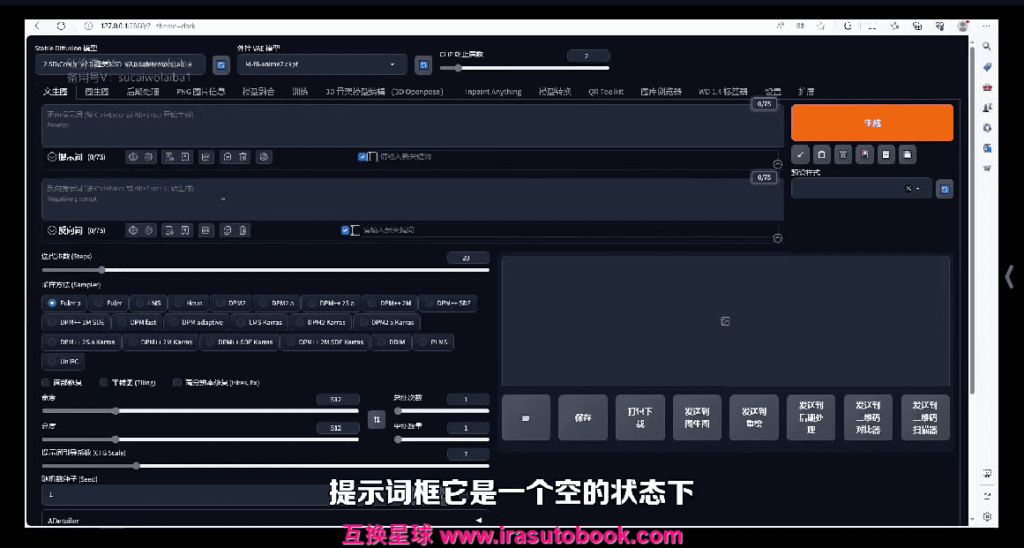Refresh the external VAE model list

tap(423, 65)
